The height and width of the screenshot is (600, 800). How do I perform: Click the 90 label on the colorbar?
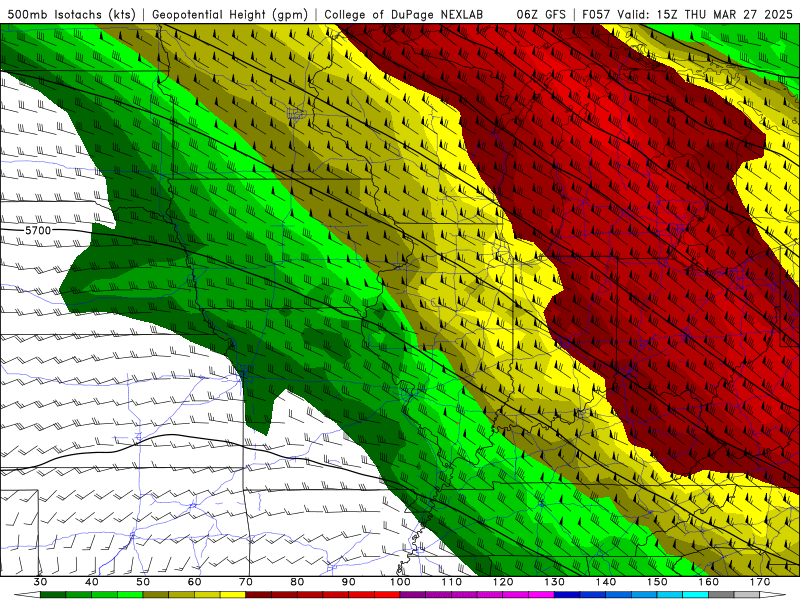[349, 582]
